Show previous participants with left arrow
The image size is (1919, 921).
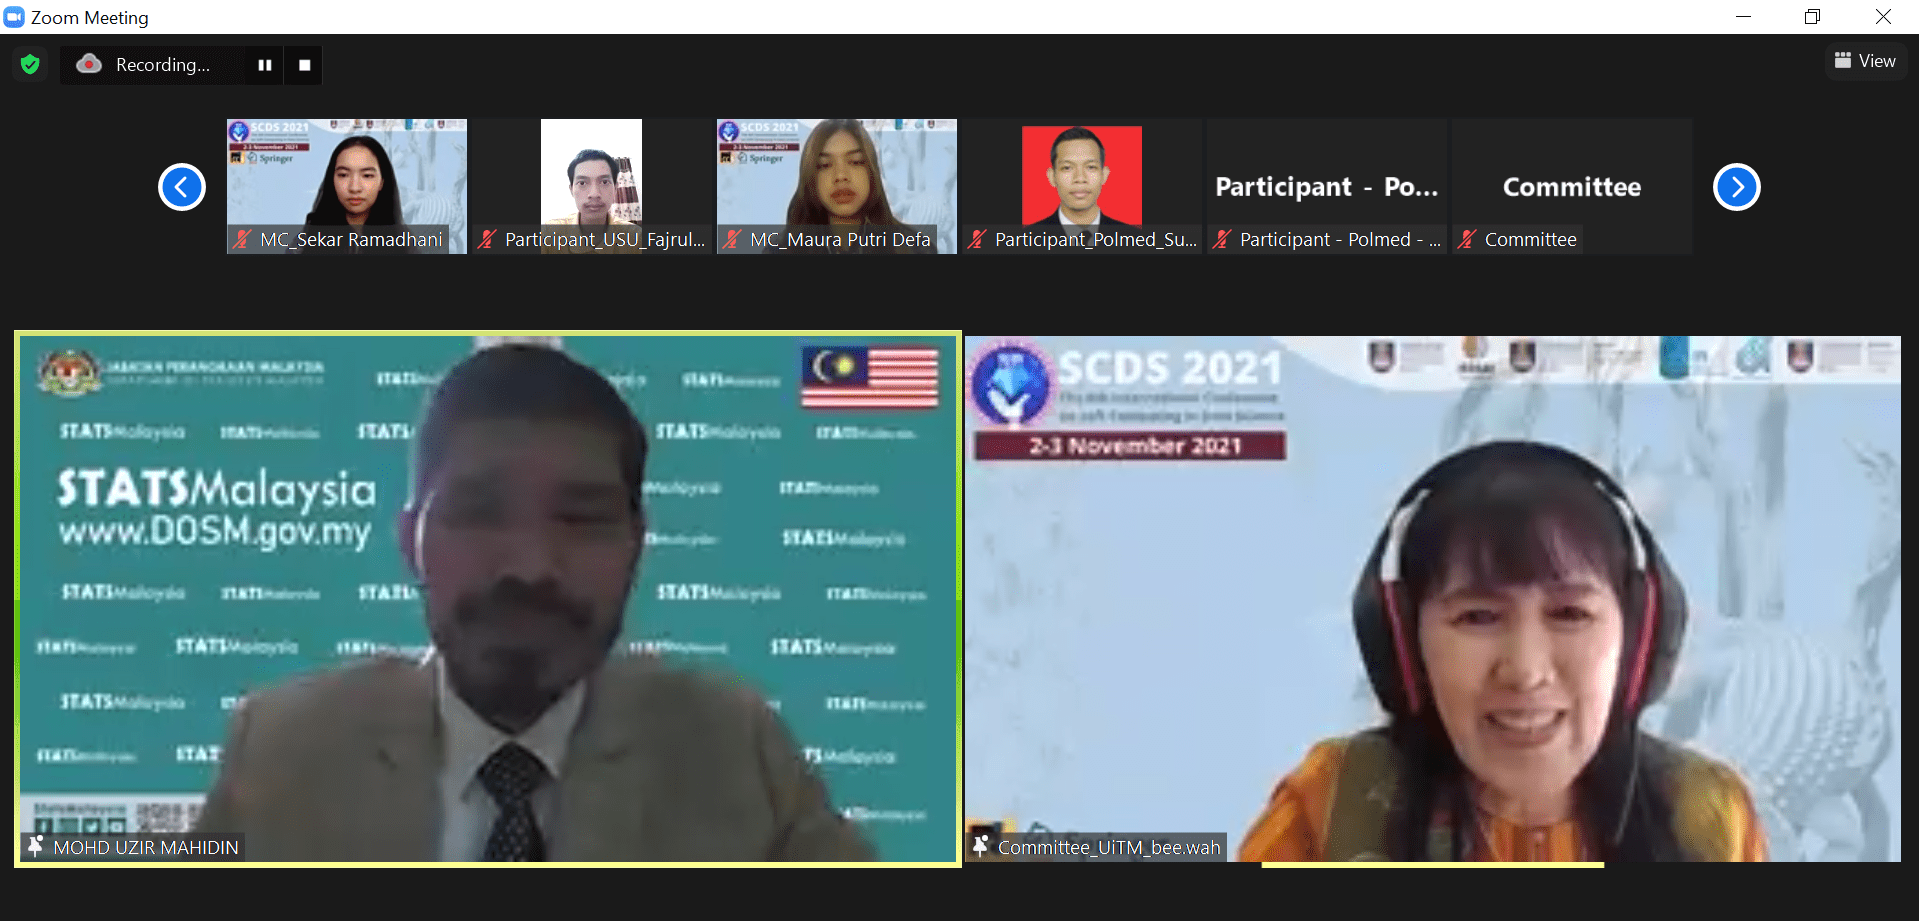pyautogui.click(x=182, y=187)
